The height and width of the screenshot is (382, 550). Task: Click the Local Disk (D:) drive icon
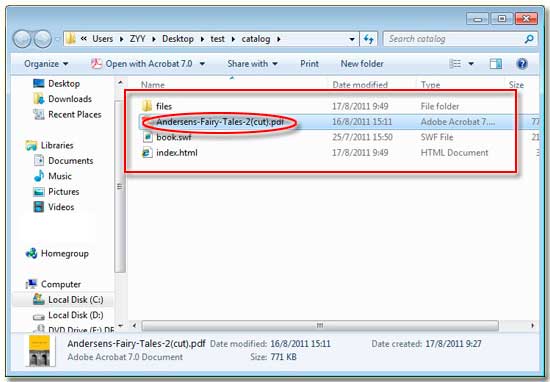coord(39,316)
